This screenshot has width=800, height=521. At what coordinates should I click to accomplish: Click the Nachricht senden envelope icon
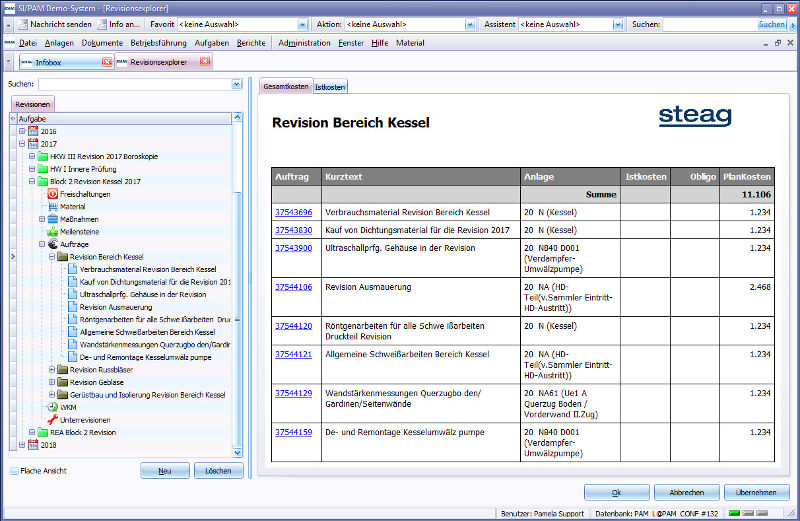point(23,24)
